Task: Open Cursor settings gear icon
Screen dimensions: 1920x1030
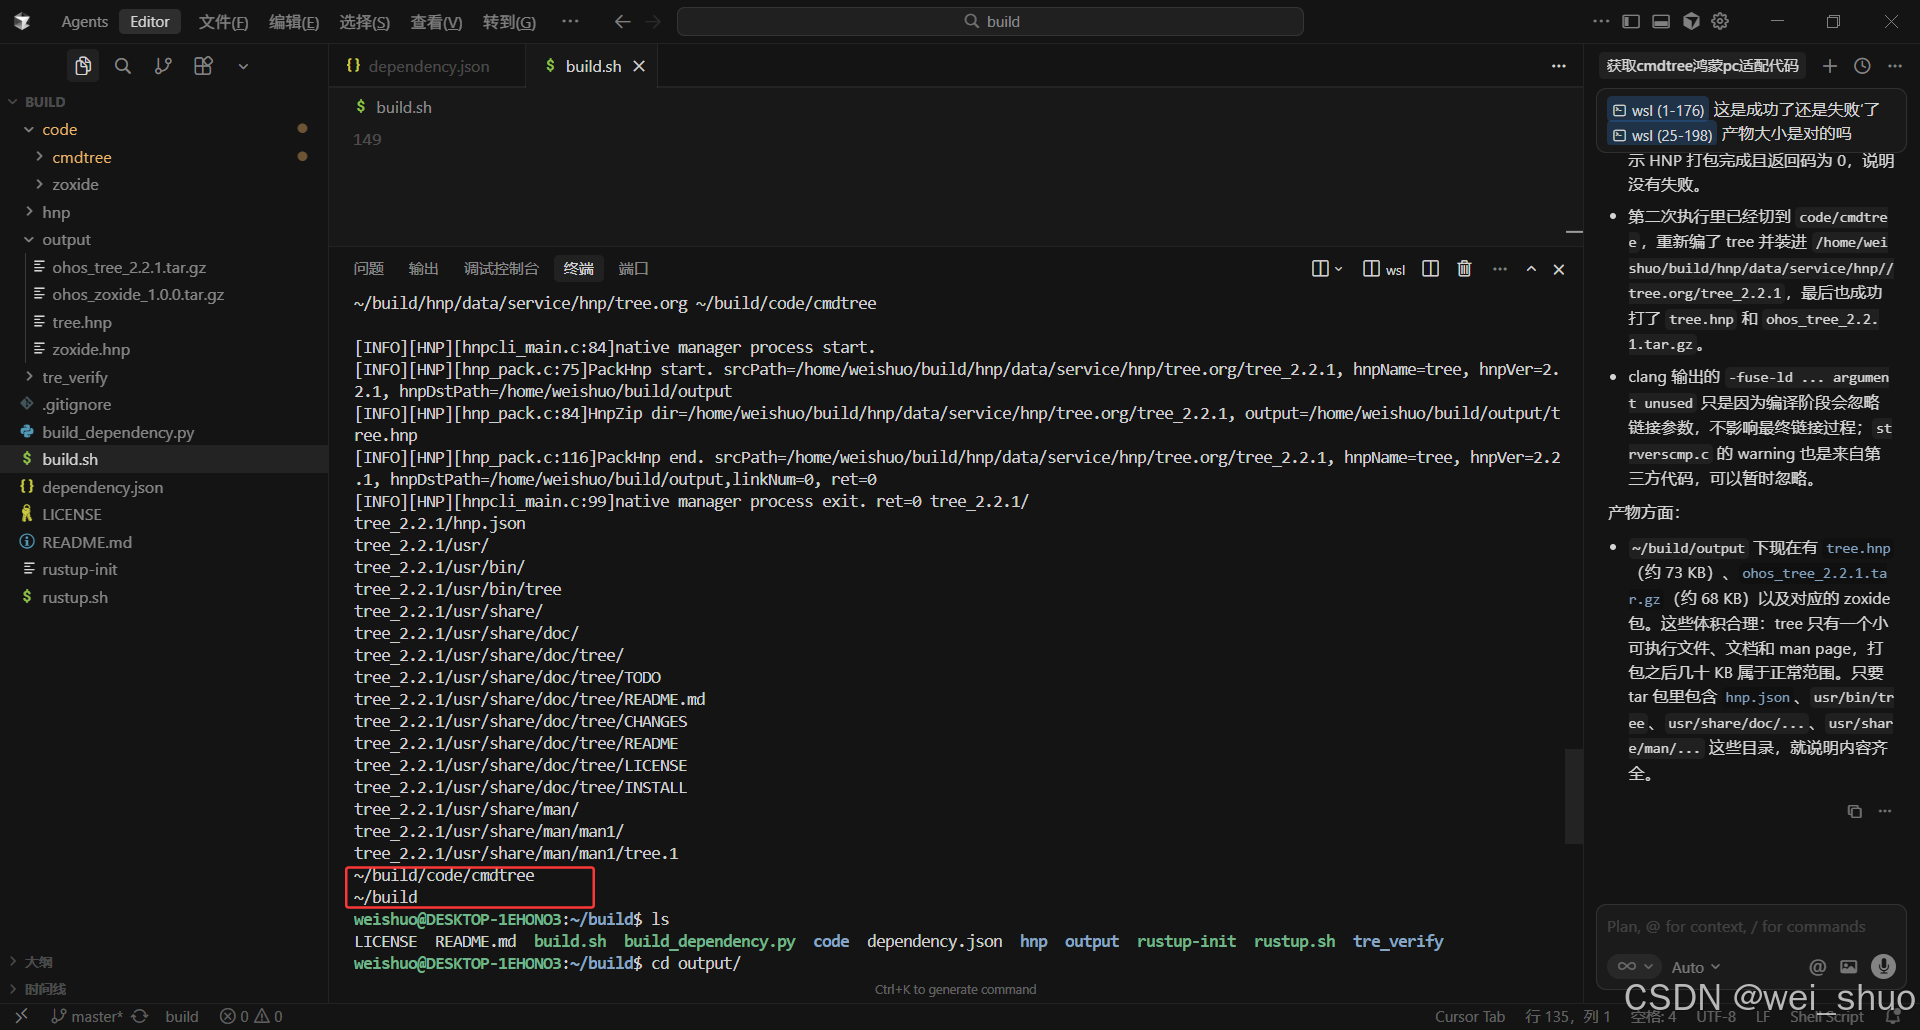Action: 1720,21
